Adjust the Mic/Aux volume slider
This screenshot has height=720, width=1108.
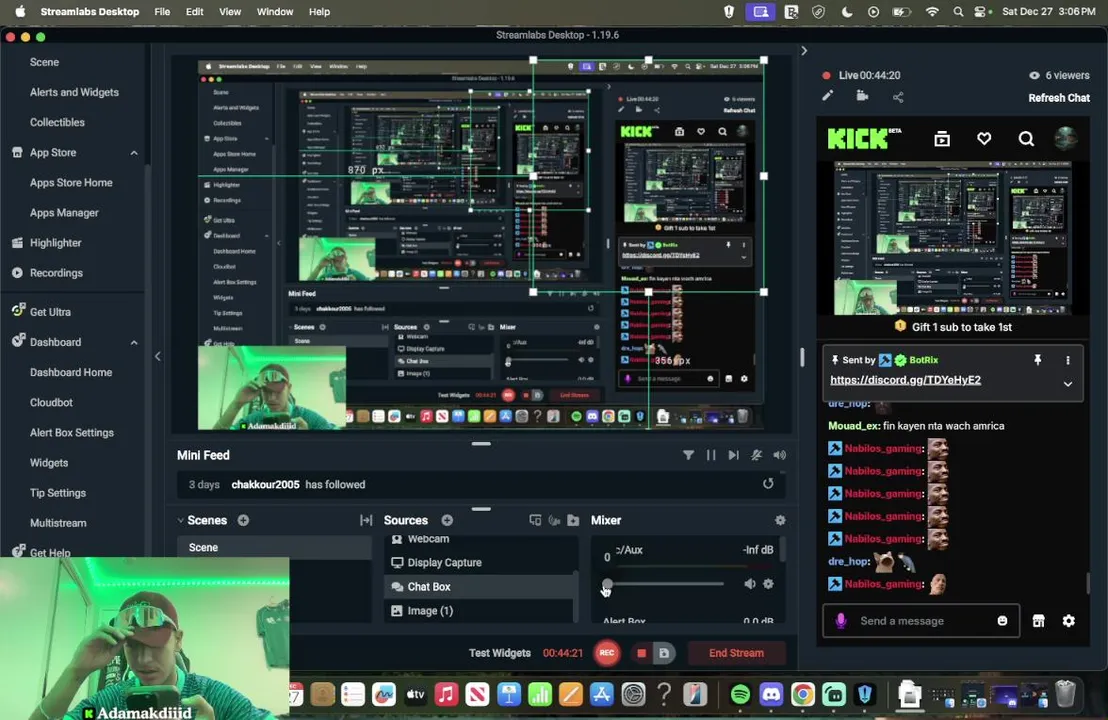665,584
